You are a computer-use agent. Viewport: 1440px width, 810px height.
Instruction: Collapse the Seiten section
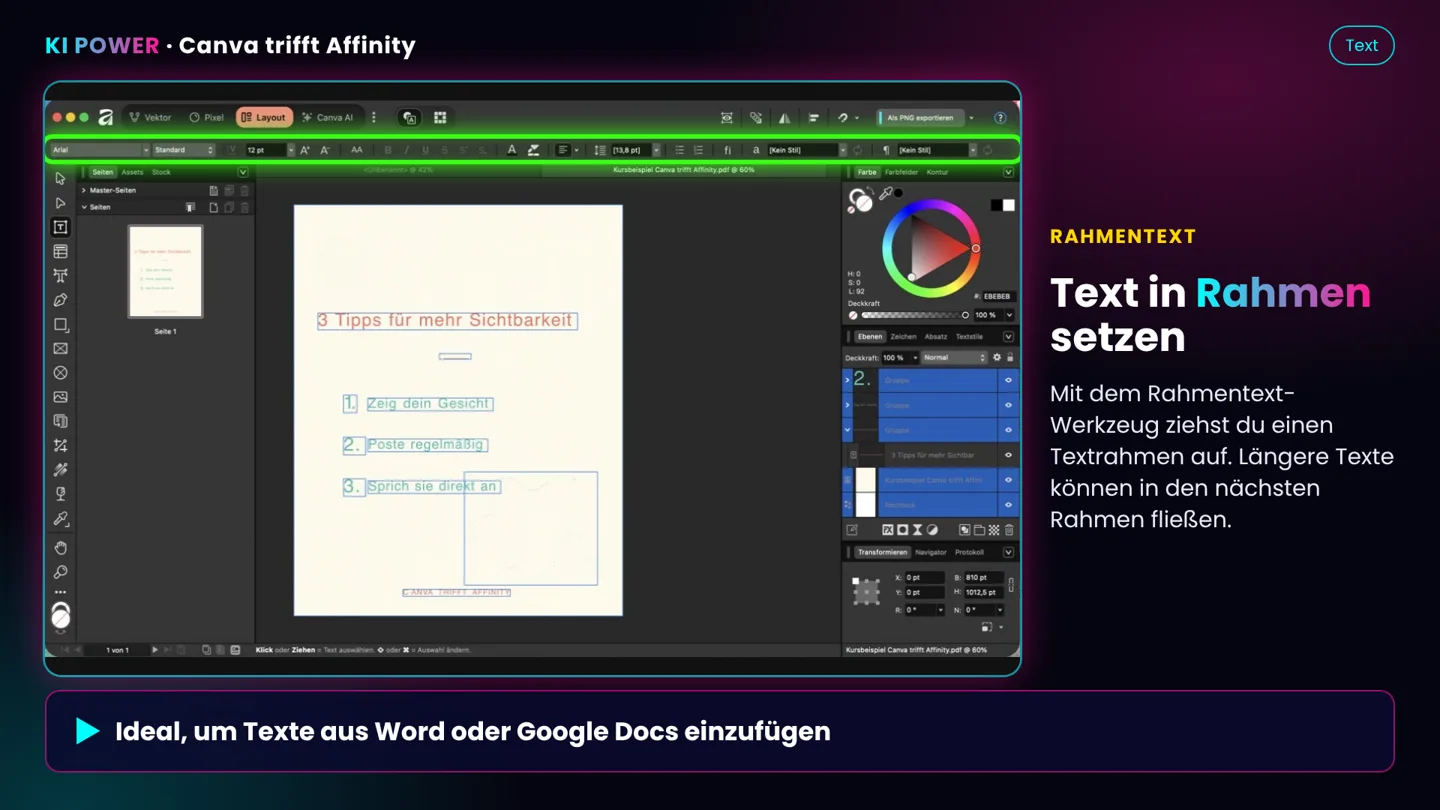[x=84, y=207]
